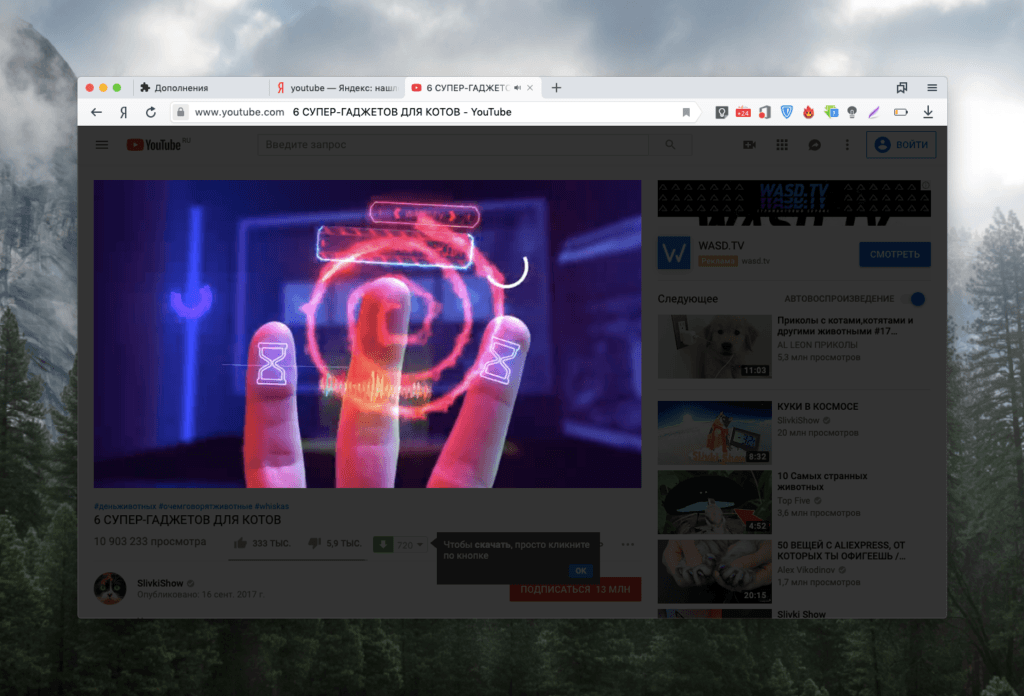
Task: Close the 6 СУПЕР-ГАДЖЕТОВ tab
Action: click(x=530, y=87)
